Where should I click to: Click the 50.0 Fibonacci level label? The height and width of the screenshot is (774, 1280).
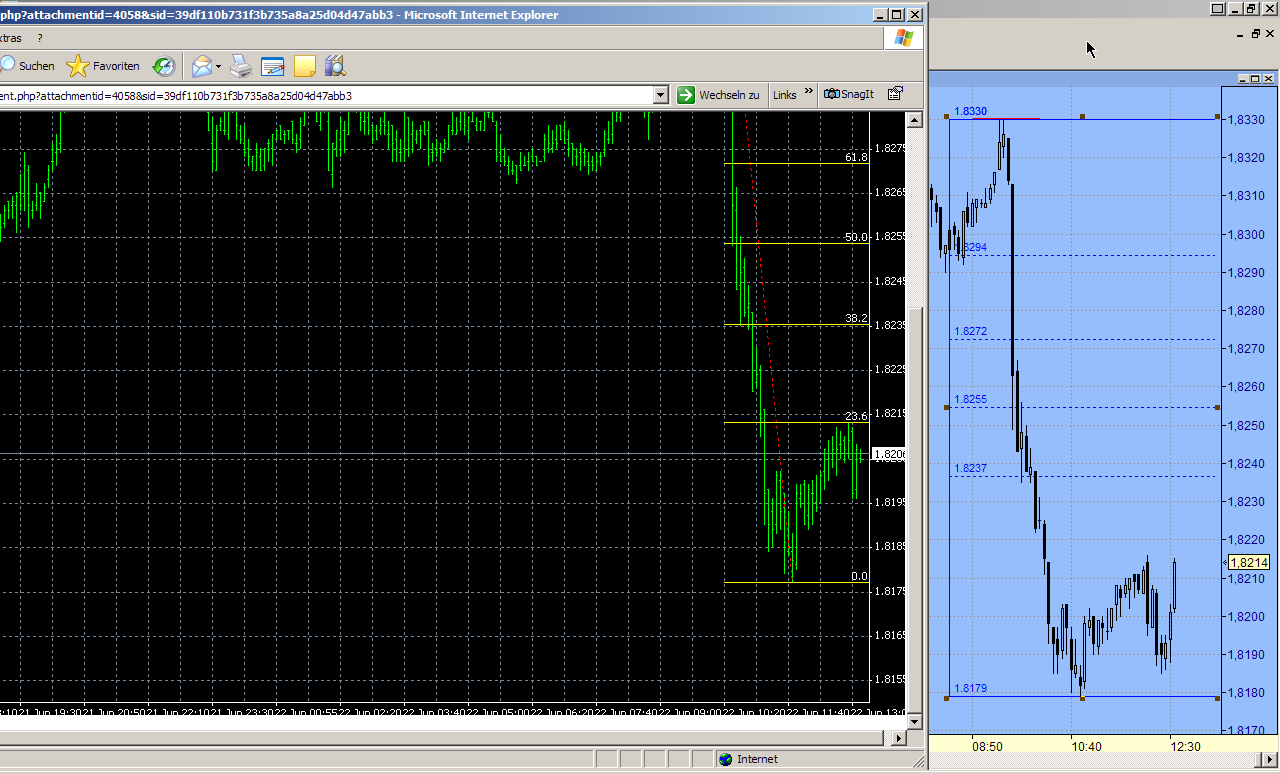[x=856, y=237]
